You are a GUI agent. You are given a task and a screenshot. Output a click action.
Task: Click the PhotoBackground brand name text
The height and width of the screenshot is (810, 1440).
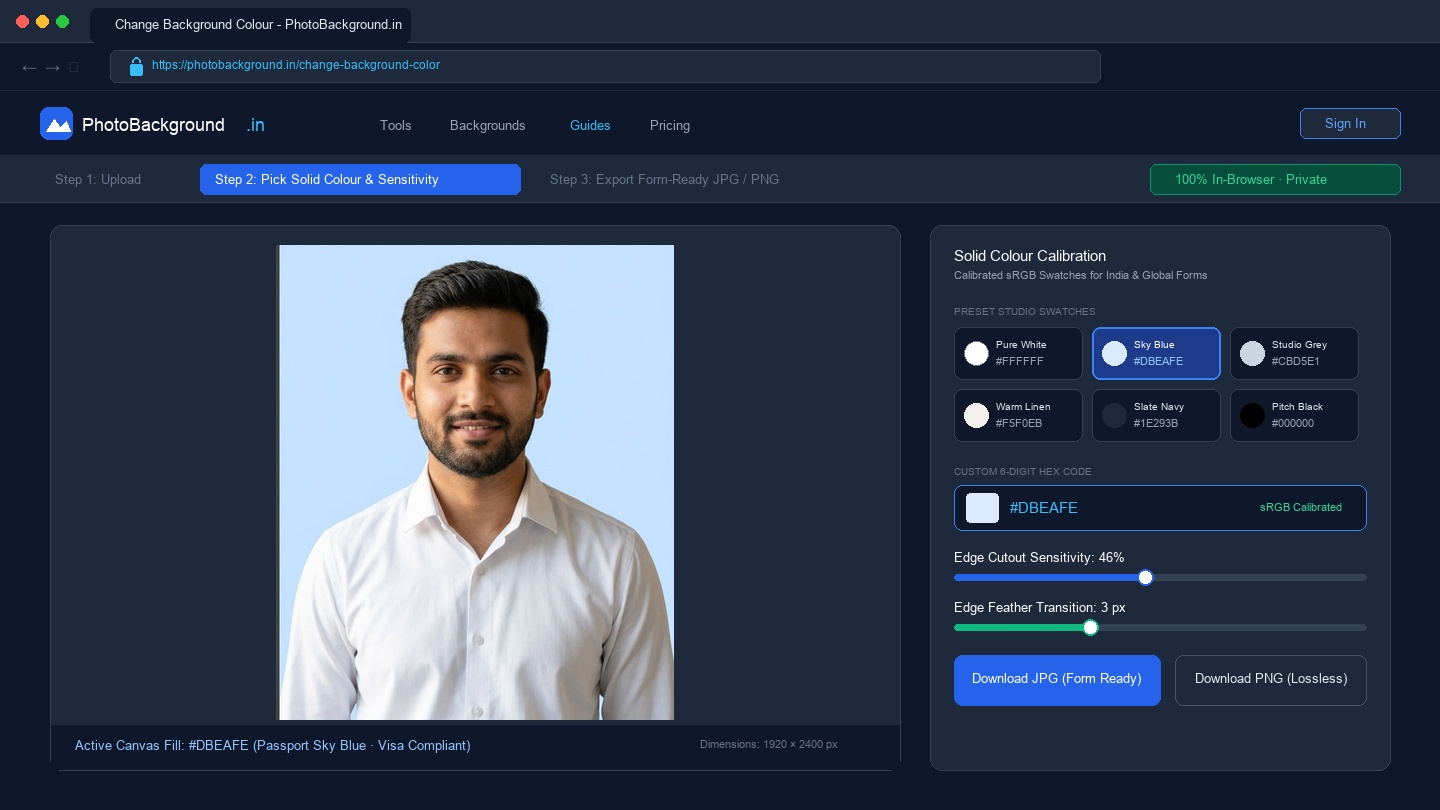[x=153, y=125]
